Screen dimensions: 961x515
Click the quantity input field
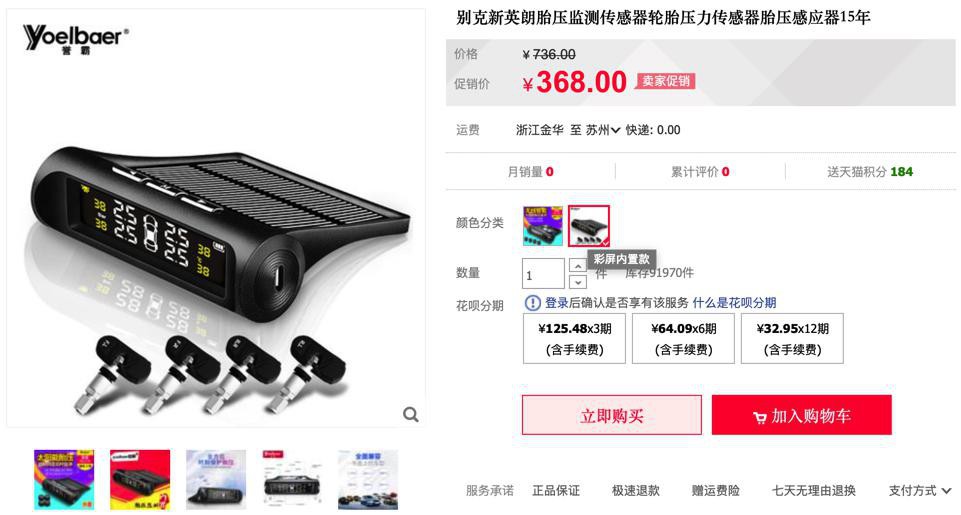543,273
